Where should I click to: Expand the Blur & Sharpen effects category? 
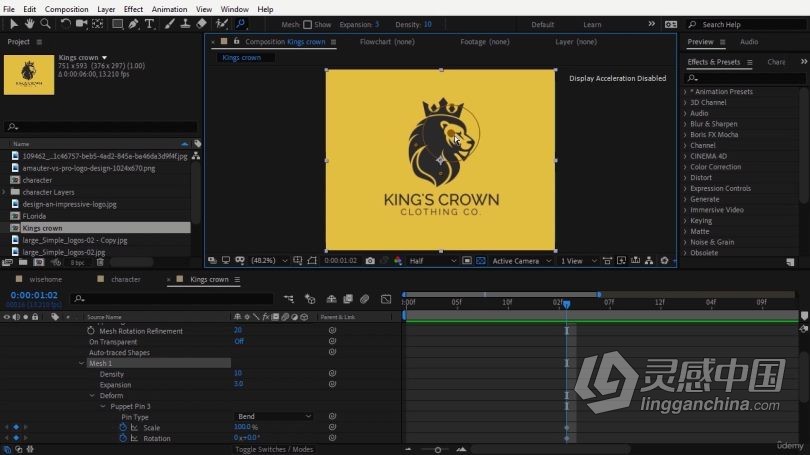click(x=686, y=124)
